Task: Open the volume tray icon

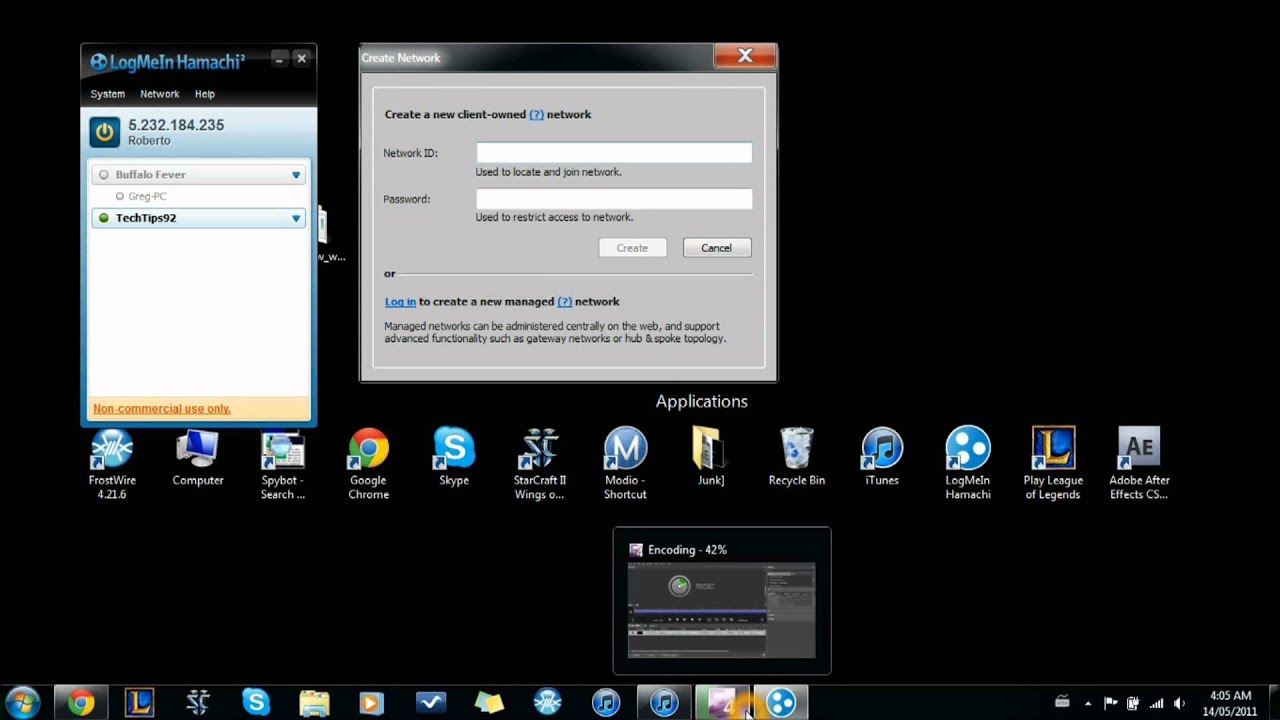Action: point(1179,703)
